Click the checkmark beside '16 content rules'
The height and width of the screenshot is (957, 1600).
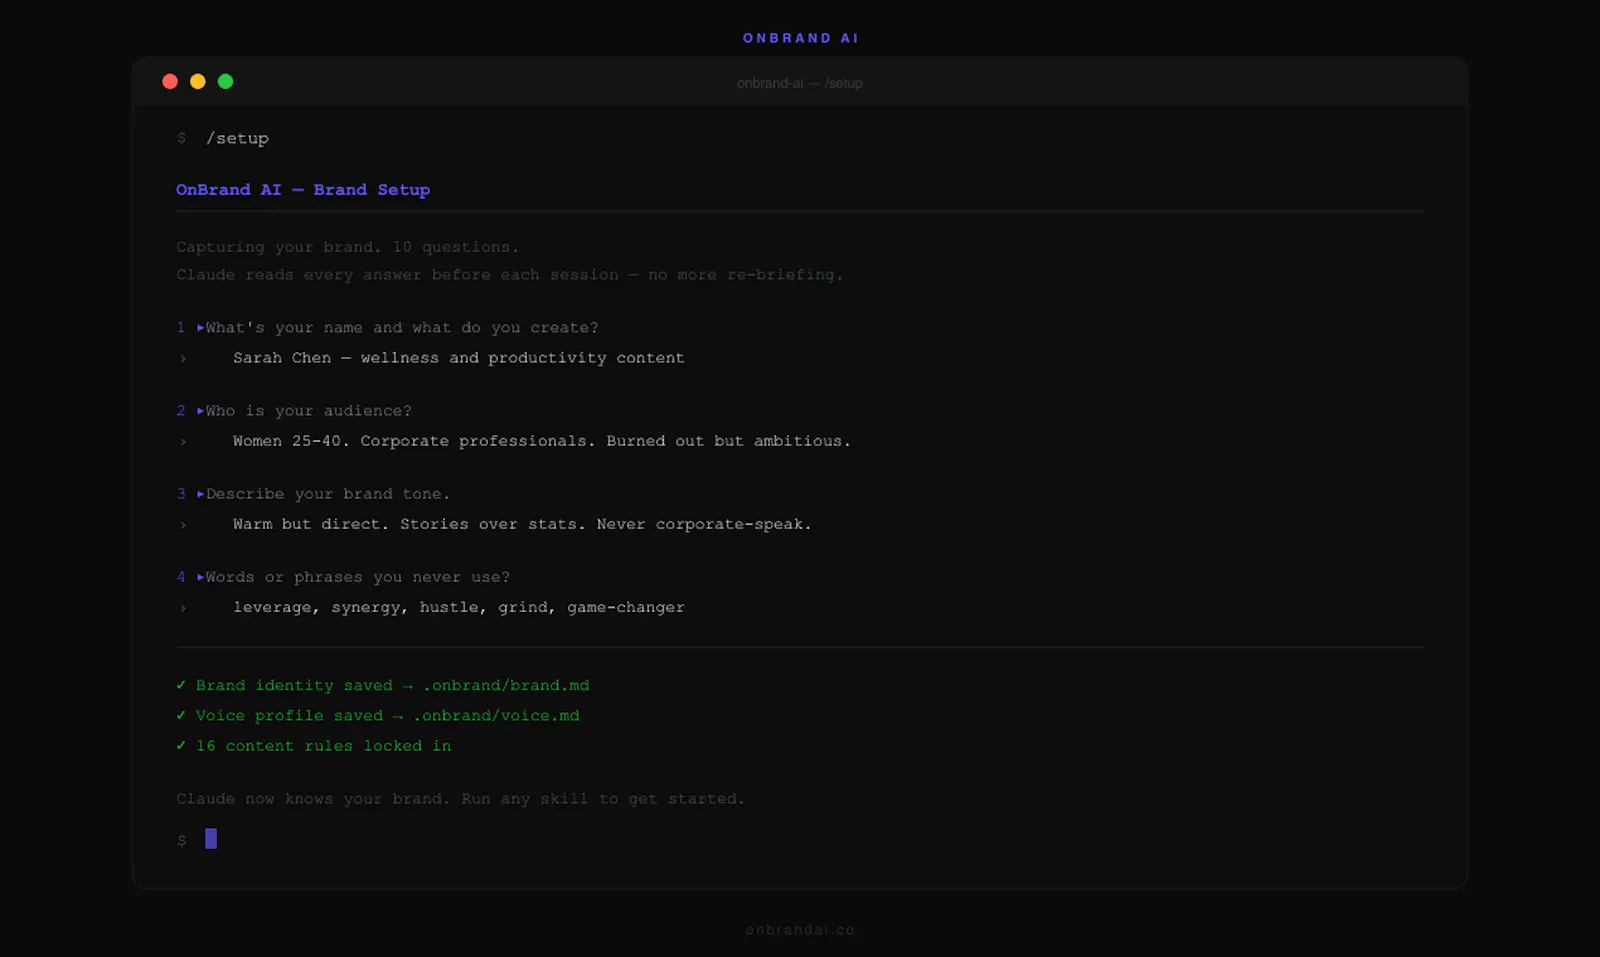click(181, 746)
